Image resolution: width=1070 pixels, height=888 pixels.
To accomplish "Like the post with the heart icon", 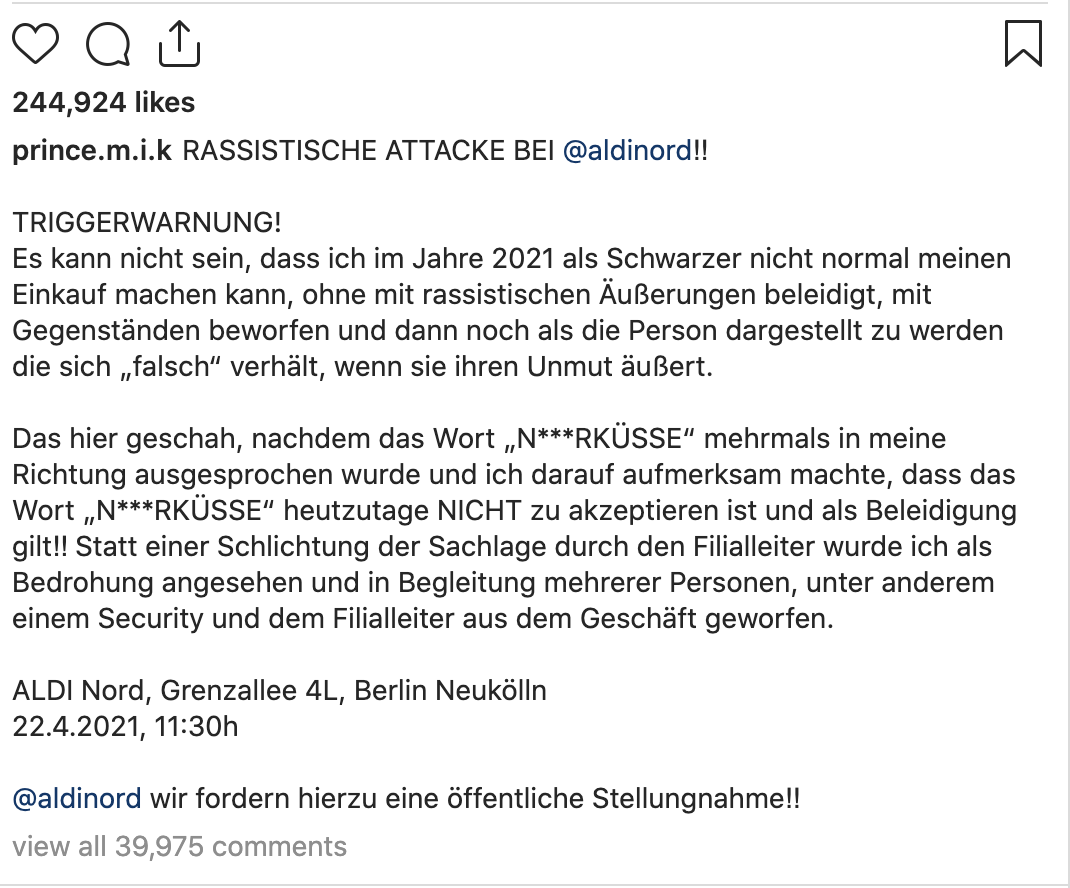I will (x=36, y=45).
